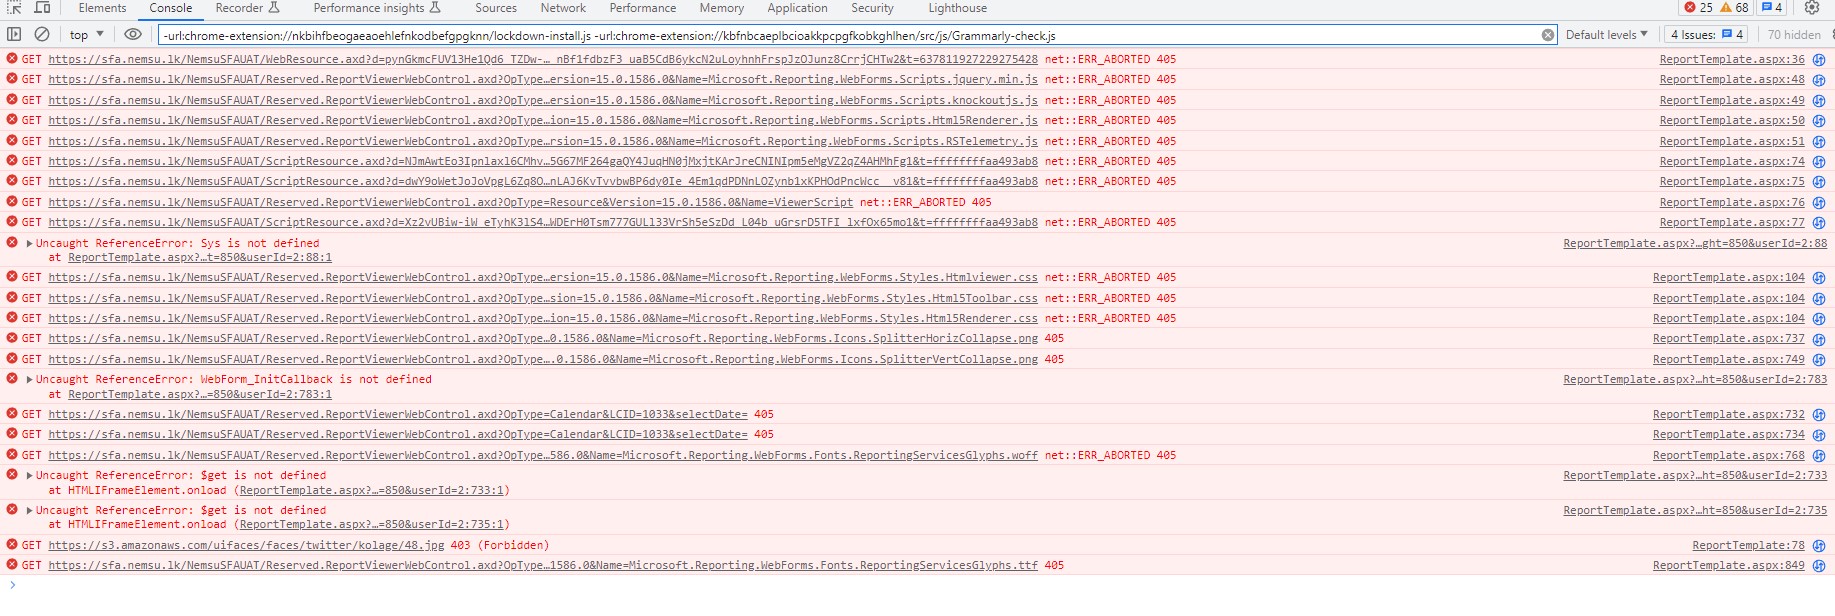Viewport: 1835px width, 616px height.
Task: Show network request for ReportTemplate.aspx:74 row
Action: point(1819,161)
